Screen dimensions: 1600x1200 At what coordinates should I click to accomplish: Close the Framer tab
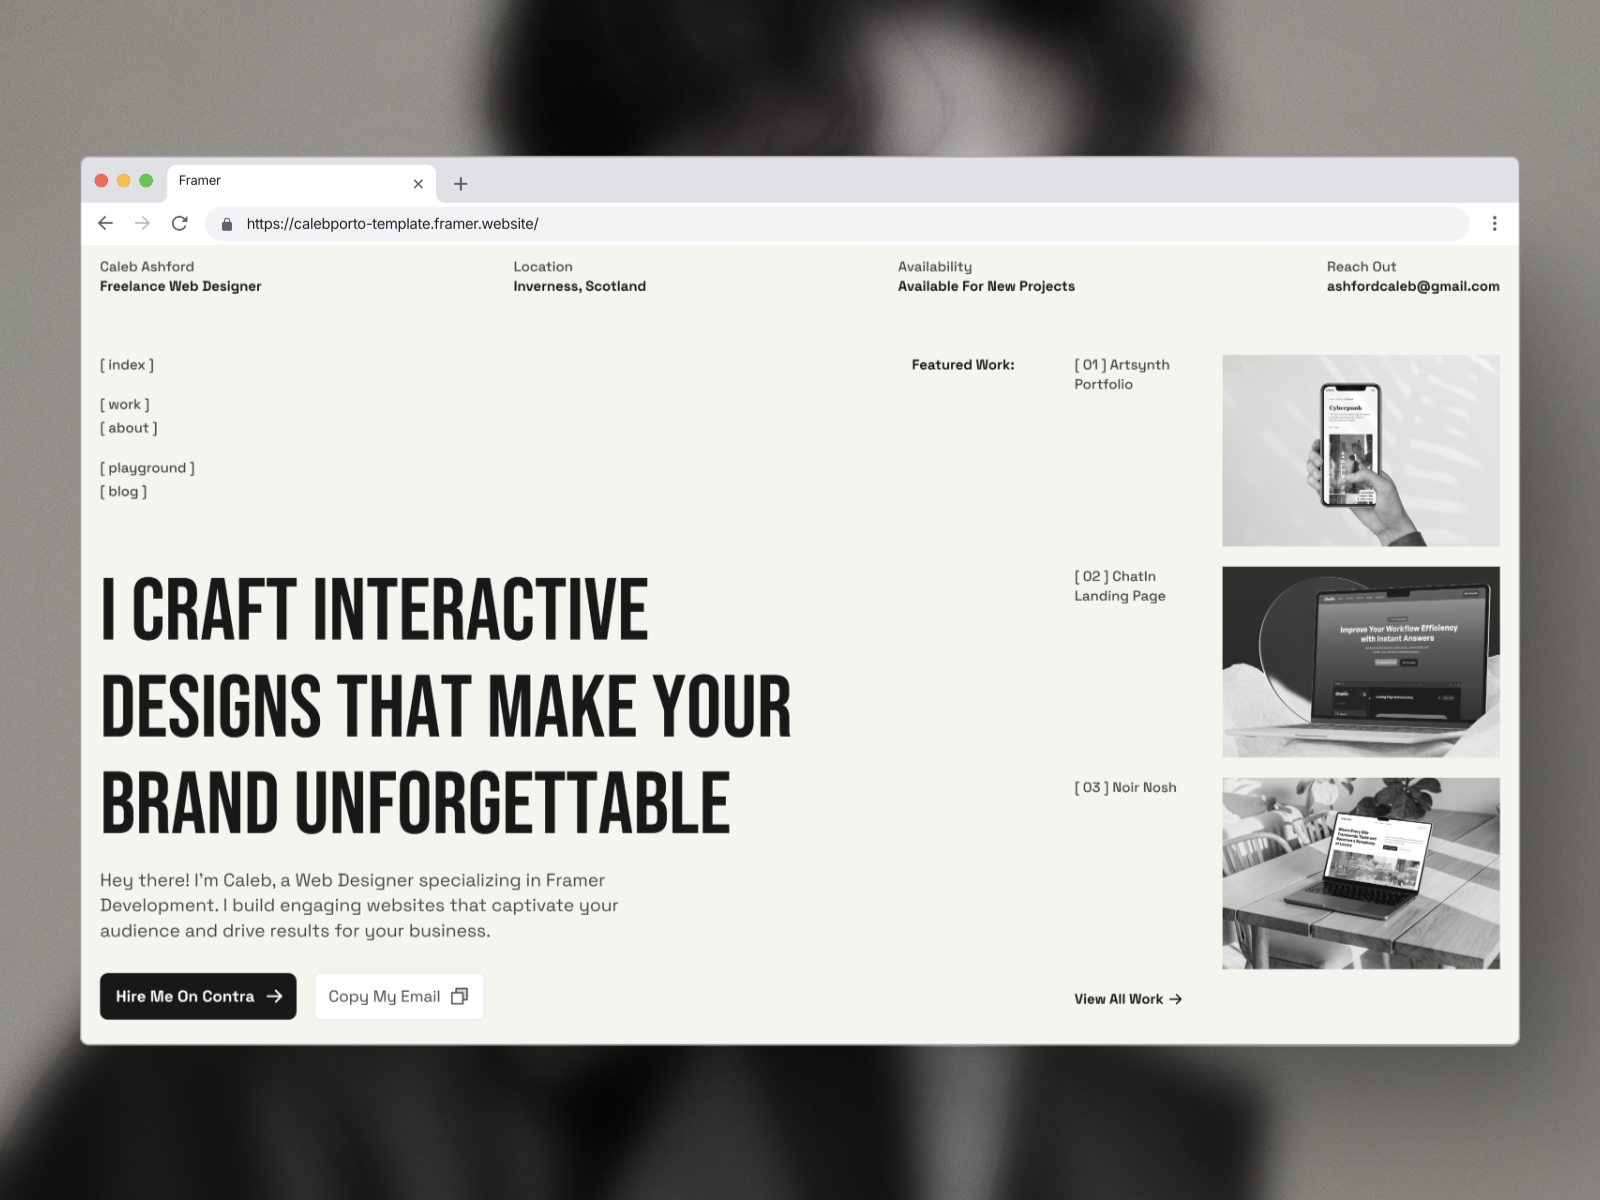click(x=418, y=184)
